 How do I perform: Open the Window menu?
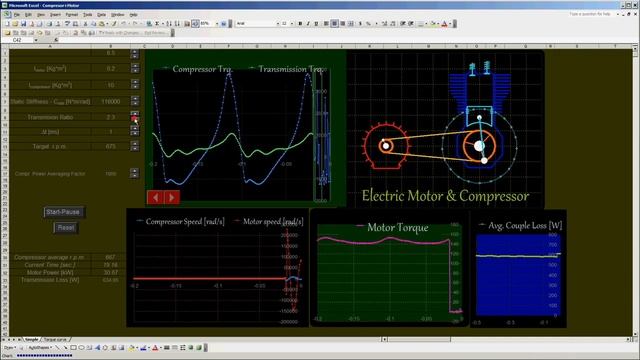[118, 15]
